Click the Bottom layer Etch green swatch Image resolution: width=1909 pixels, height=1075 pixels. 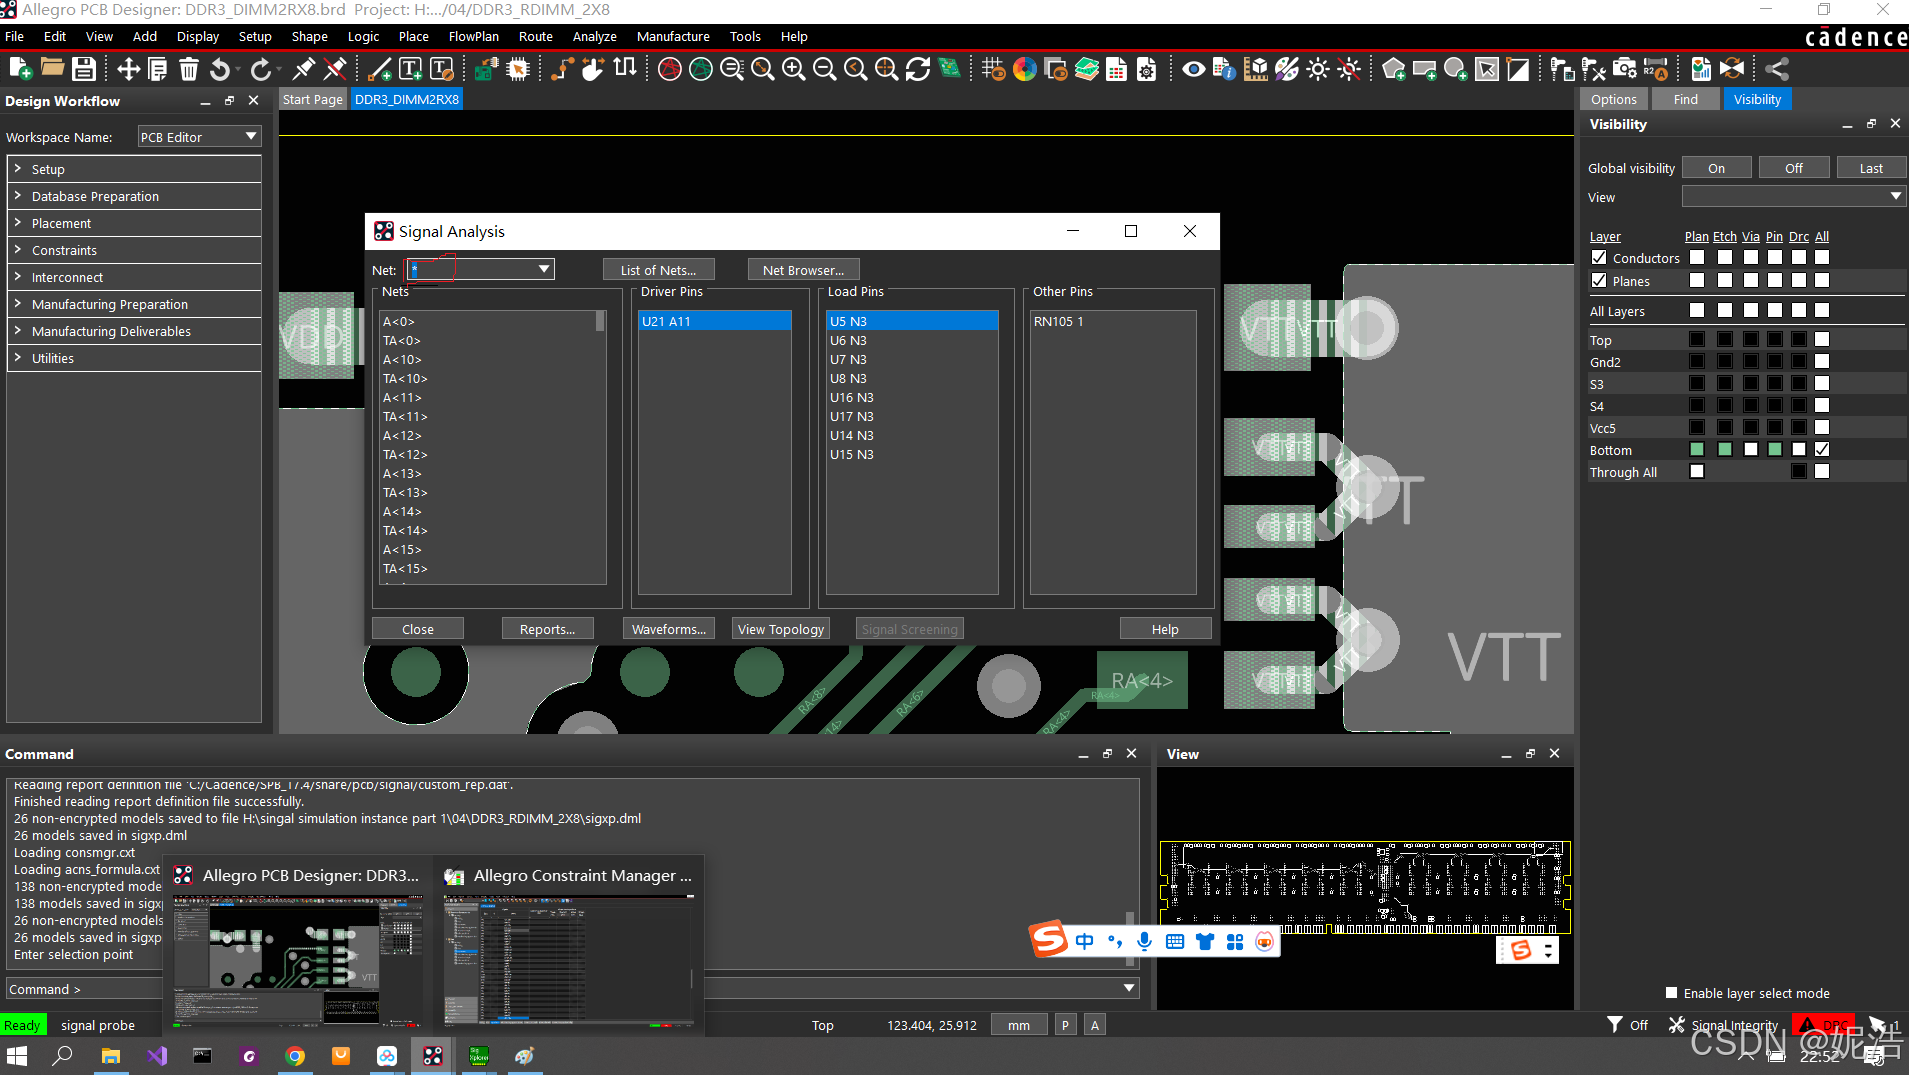[x=1725, y=449]
